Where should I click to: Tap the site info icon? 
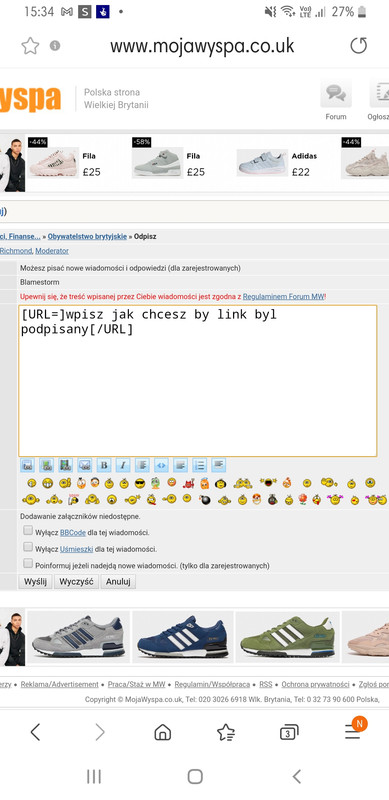click(x=55, y=46)
